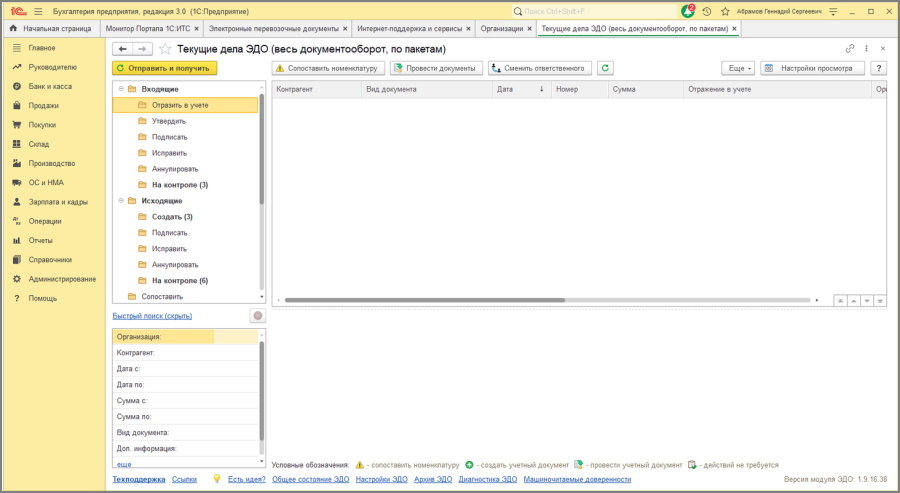900x493 pixels.
Task: Open Помощь section in sidebar
Action: [x=42, y=298]
